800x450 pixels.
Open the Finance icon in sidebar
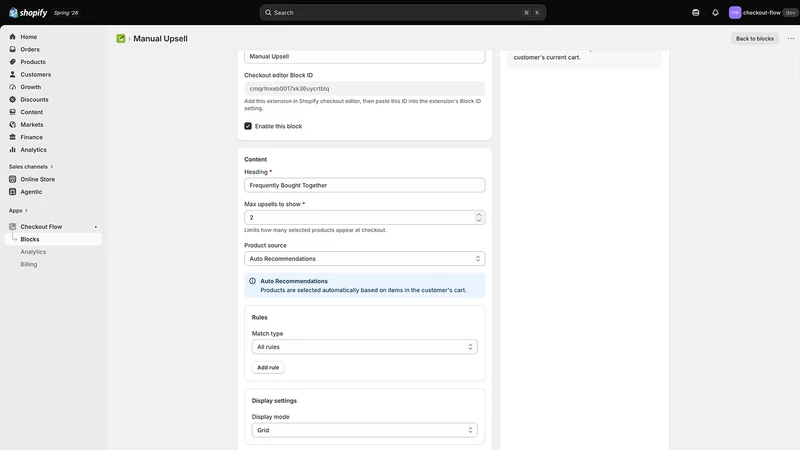click(13, 137)
